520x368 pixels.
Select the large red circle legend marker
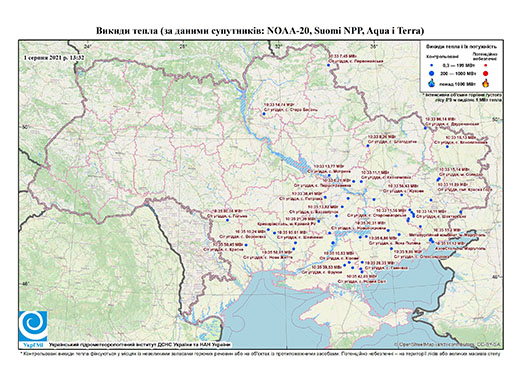[x=485, y=73]
